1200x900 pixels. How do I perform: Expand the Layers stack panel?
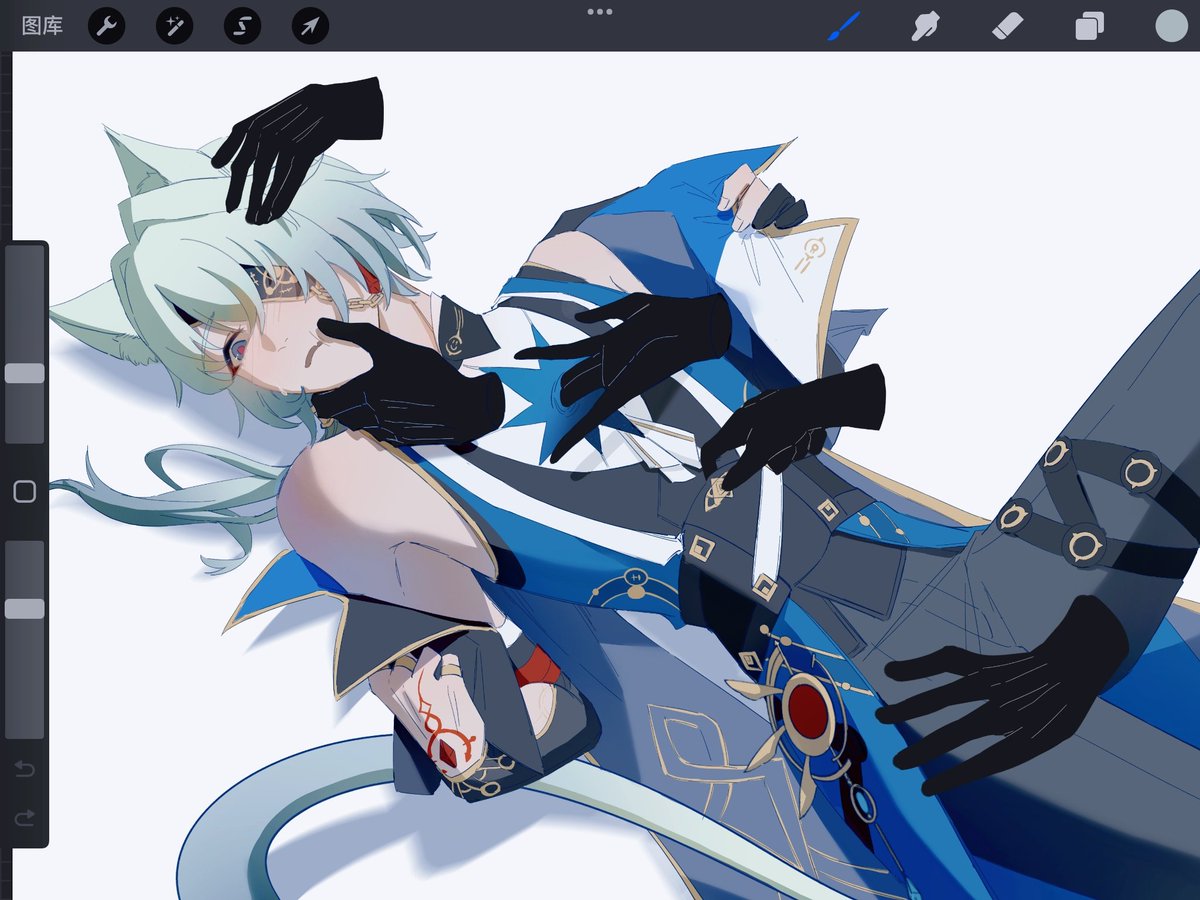pyautogui.click(x=1090, y=26)
